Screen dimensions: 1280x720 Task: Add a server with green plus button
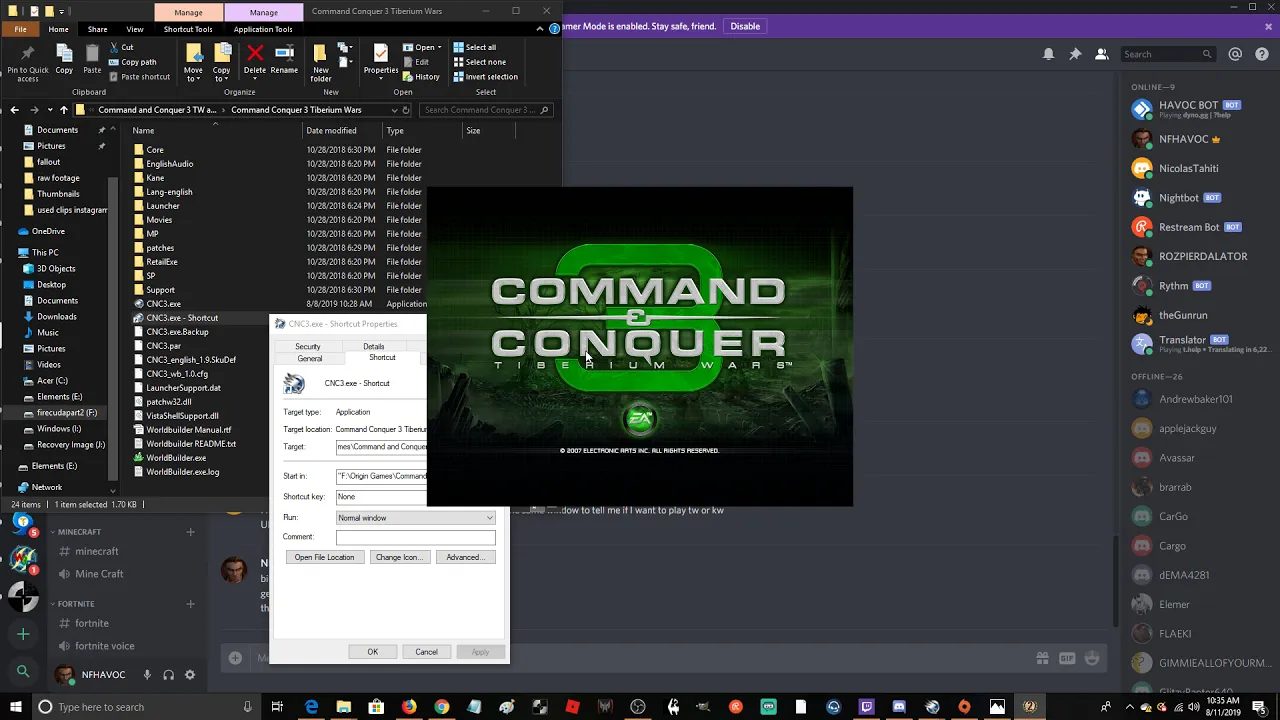23,634
